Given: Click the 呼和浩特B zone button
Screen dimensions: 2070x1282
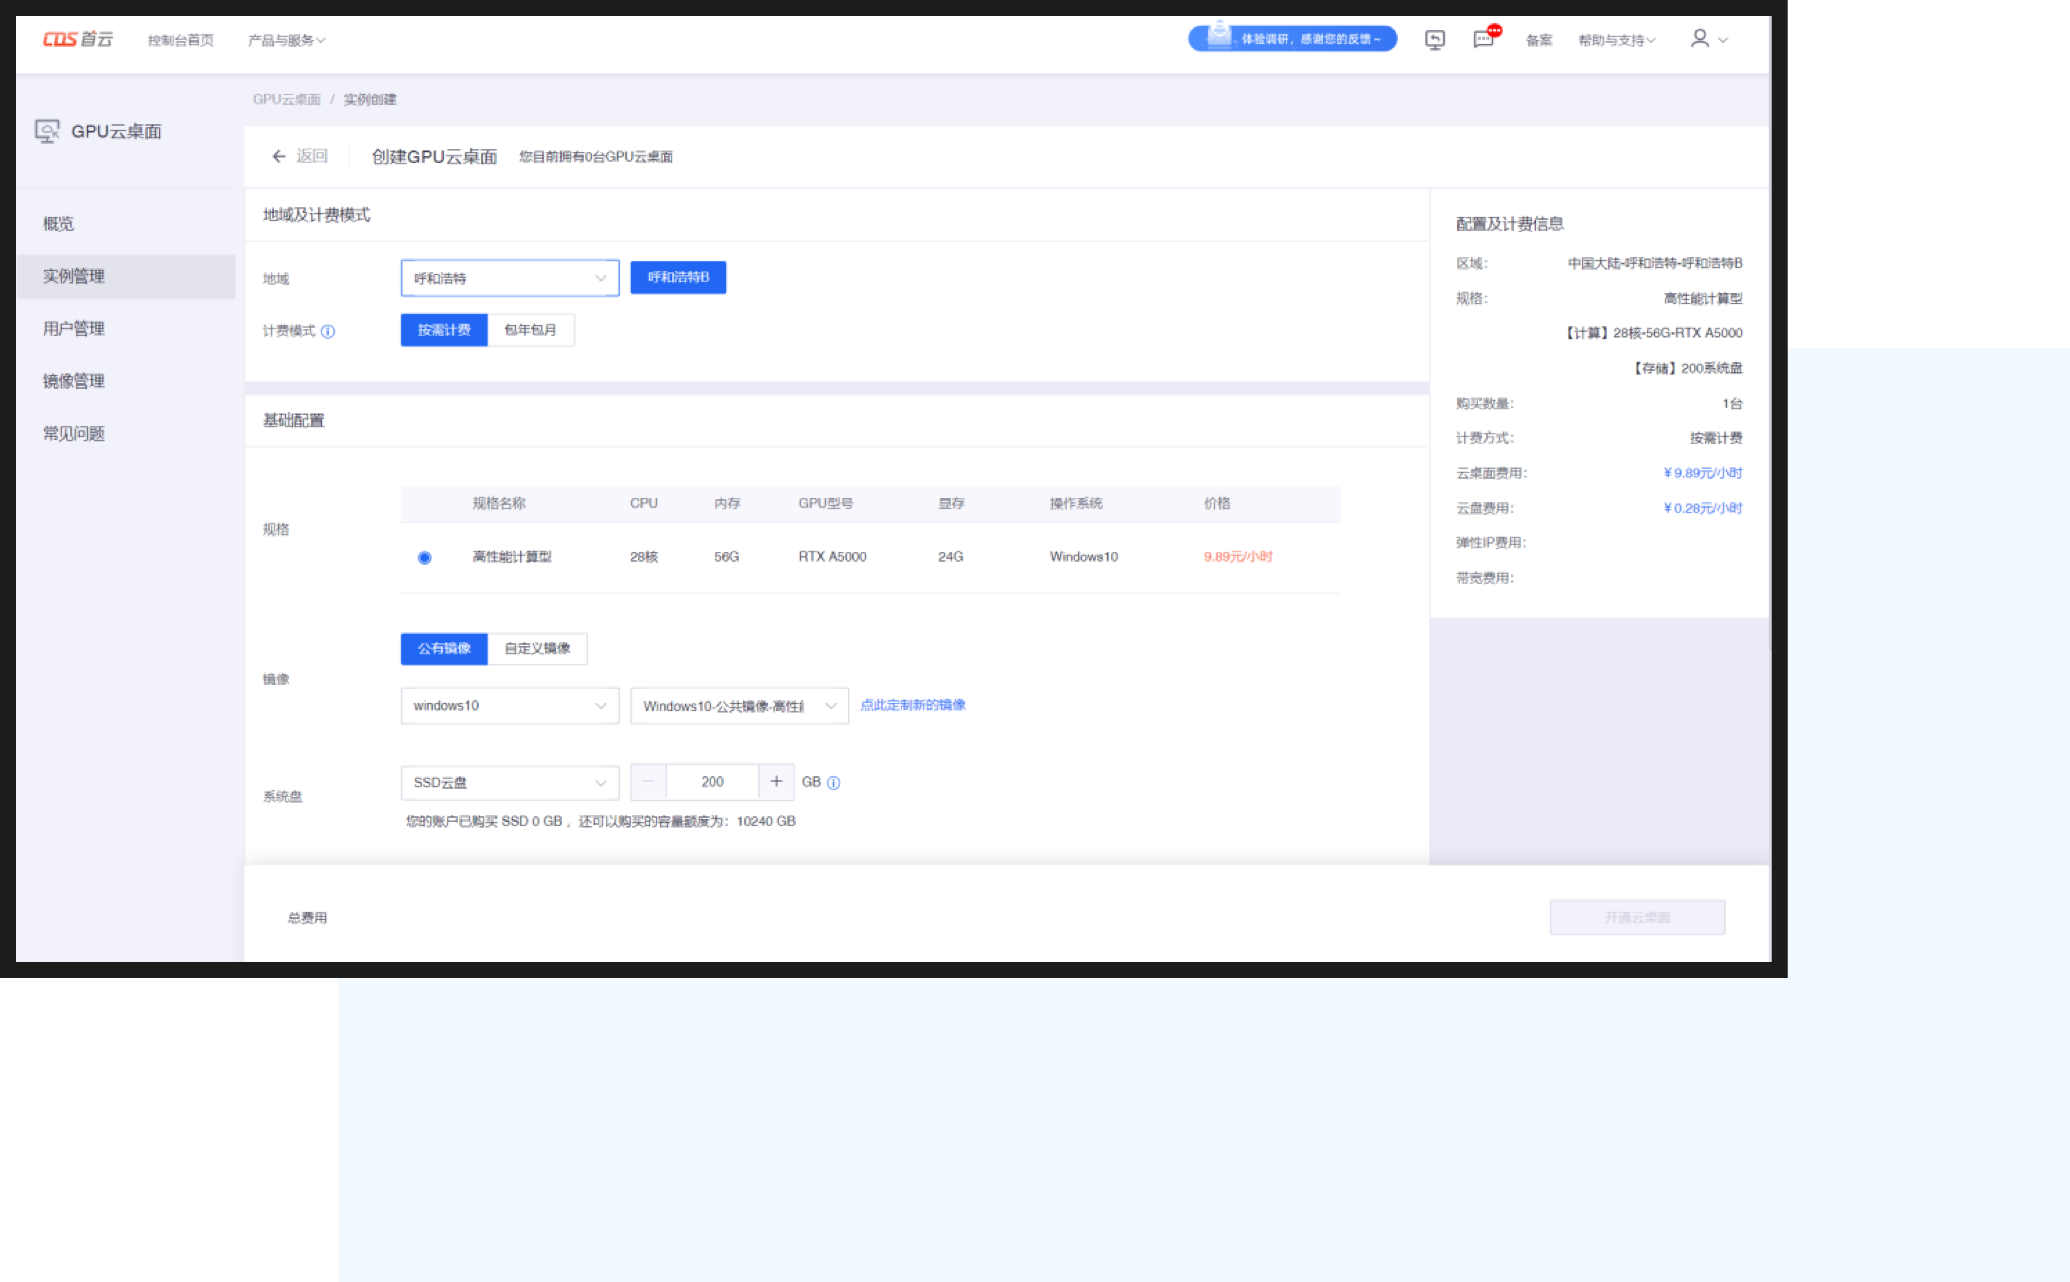Looking at the screenshot, I should coord(678,277).
